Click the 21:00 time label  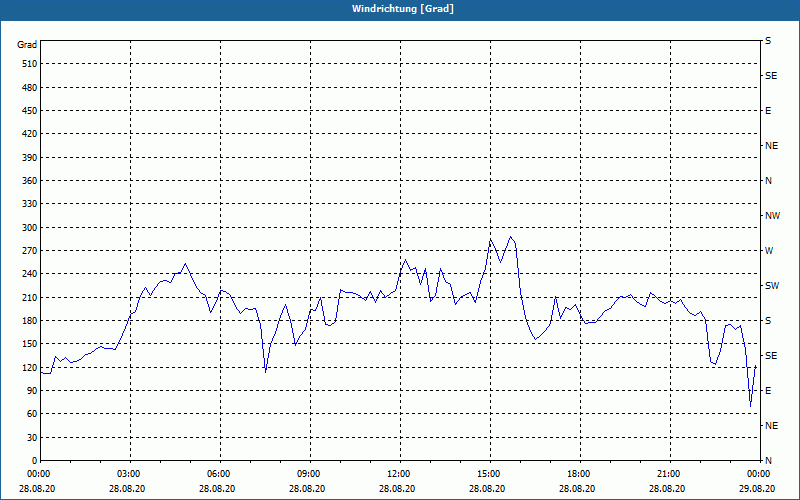(670, 474)
